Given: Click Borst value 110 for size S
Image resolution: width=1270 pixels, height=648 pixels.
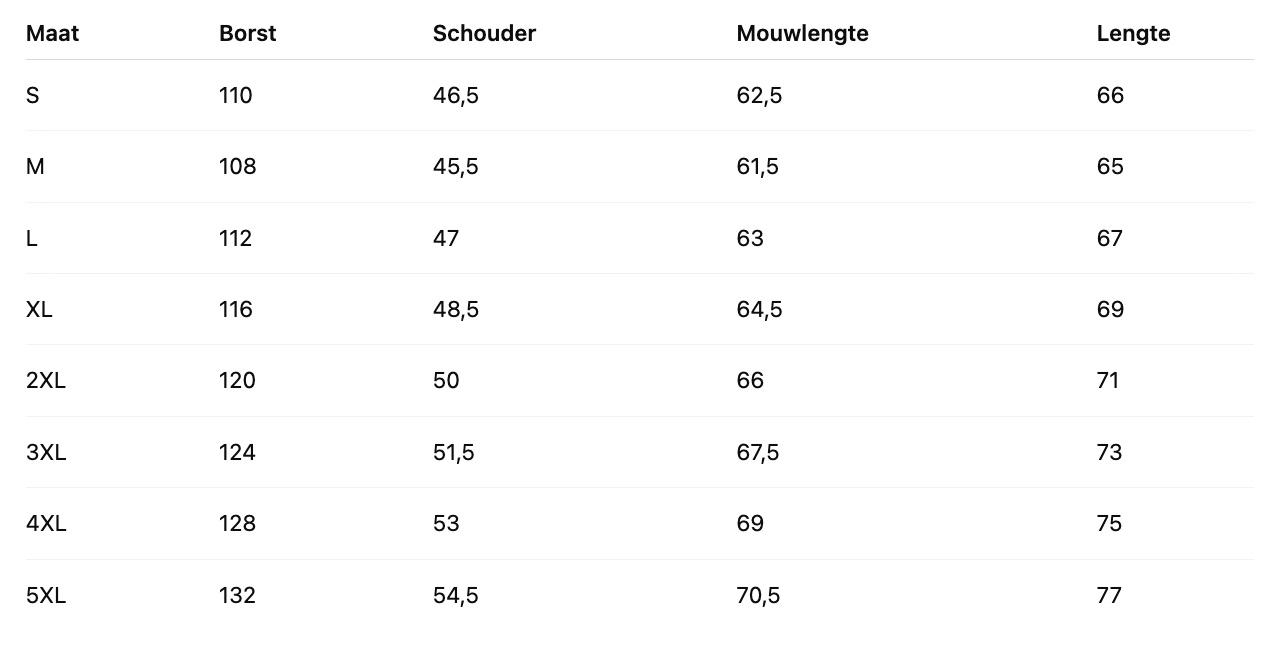Looking at the screenshot, I should pyautogui.click(x=236, y=95).
